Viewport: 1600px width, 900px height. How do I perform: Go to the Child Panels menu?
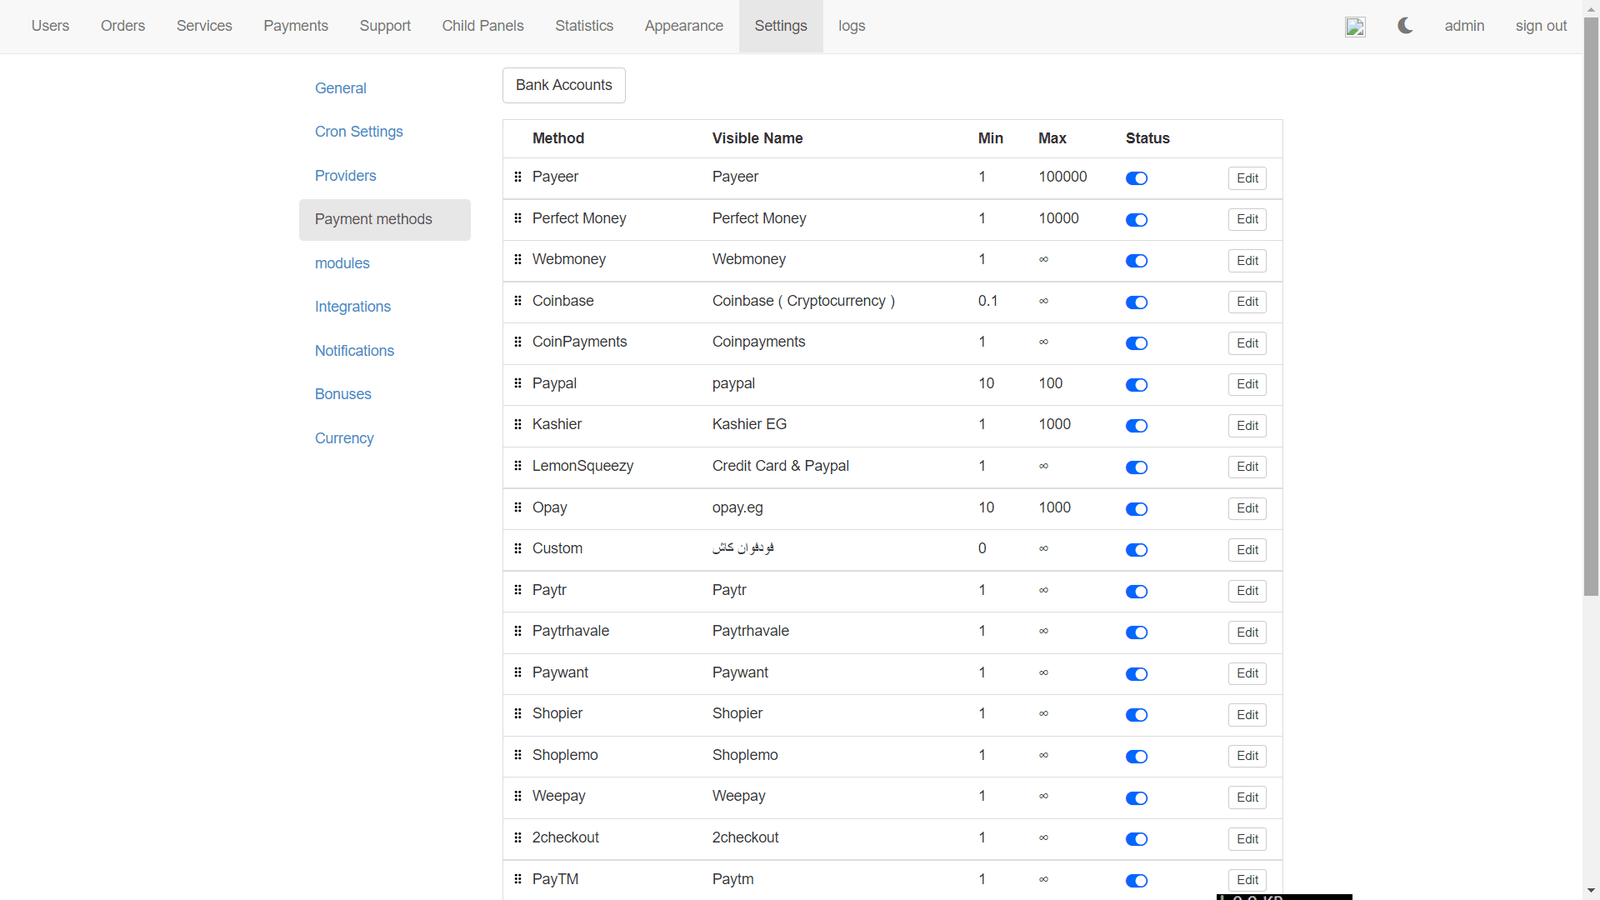[482, 26]
